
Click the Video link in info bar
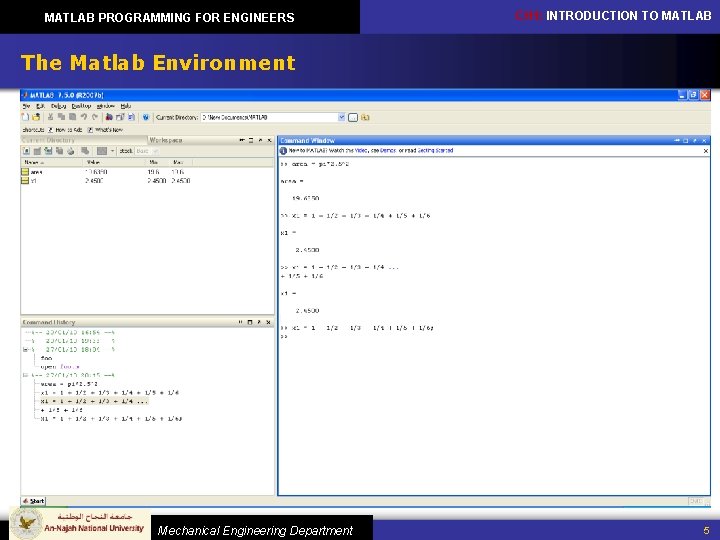coord(361,151)
